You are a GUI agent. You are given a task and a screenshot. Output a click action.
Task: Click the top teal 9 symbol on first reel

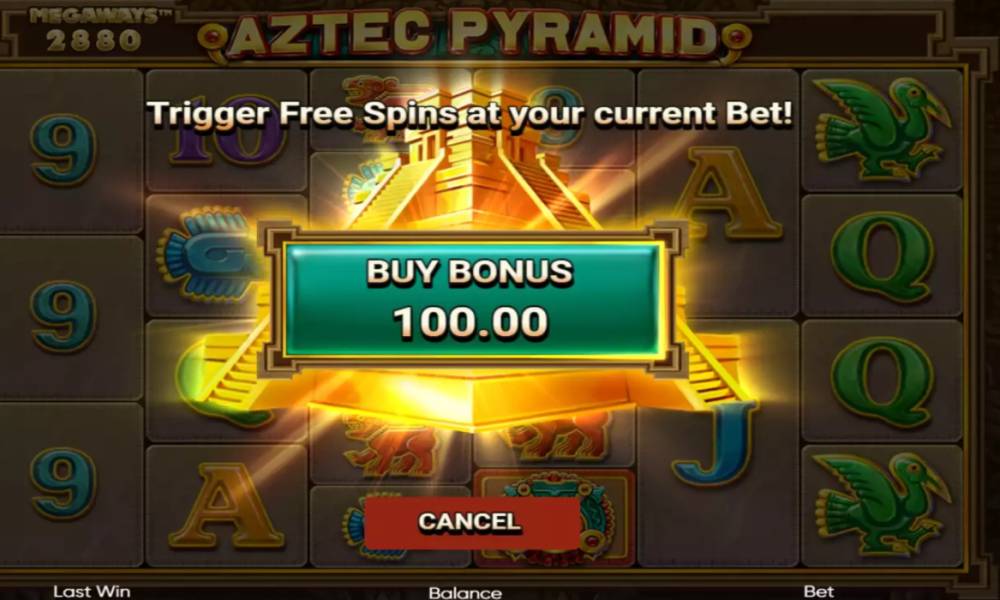[64, 149]
